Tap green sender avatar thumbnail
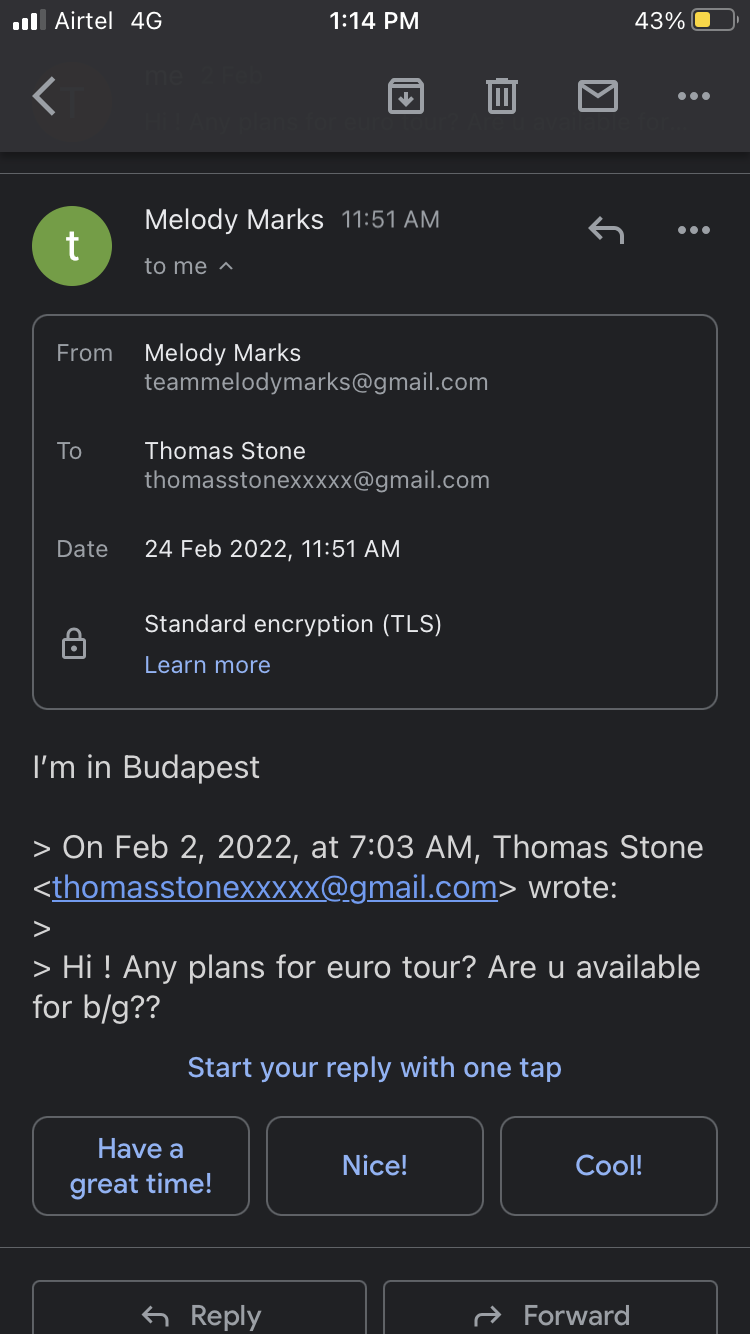 72,246
